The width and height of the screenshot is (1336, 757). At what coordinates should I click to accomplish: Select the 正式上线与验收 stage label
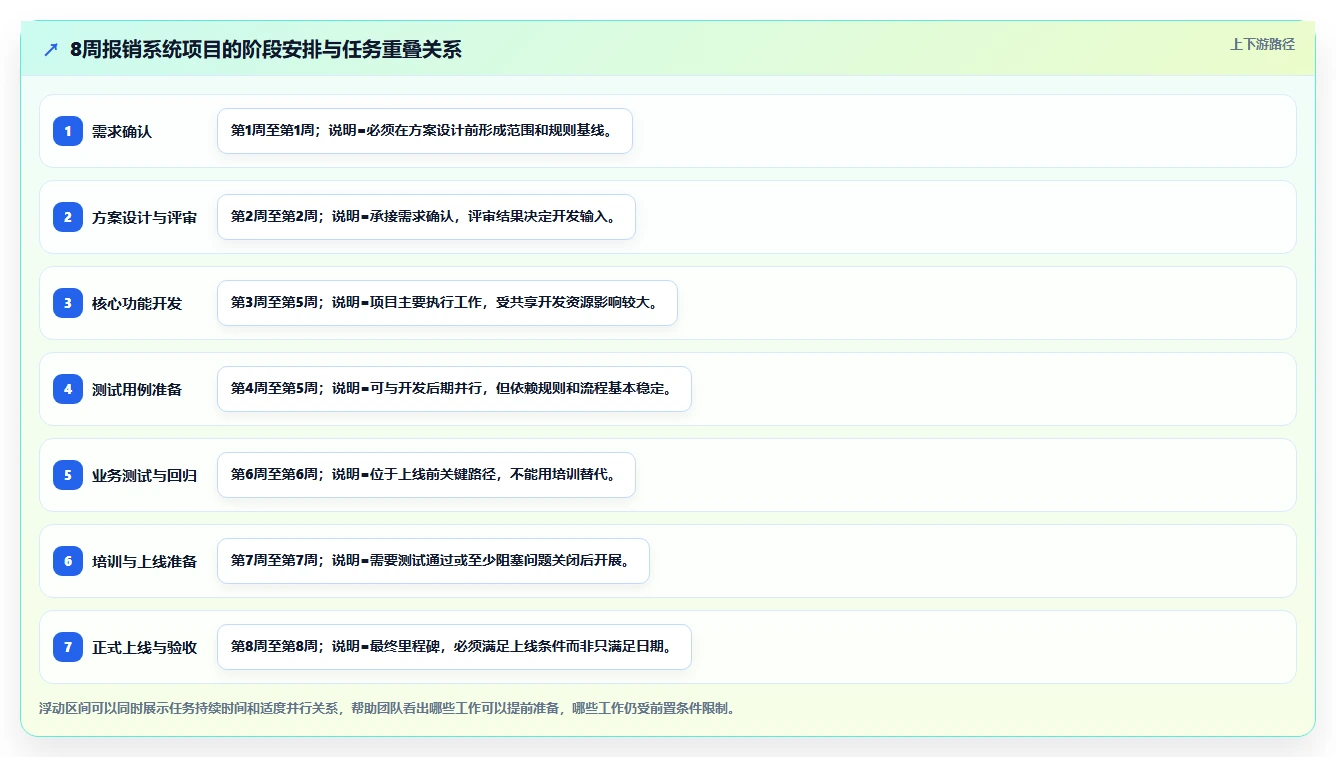(x=145, y=647)
